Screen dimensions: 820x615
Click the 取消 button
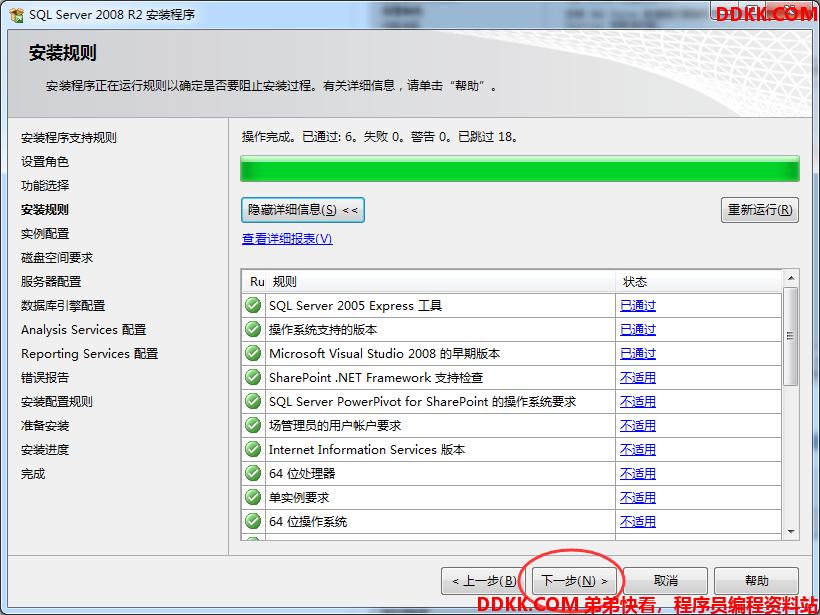666,581
